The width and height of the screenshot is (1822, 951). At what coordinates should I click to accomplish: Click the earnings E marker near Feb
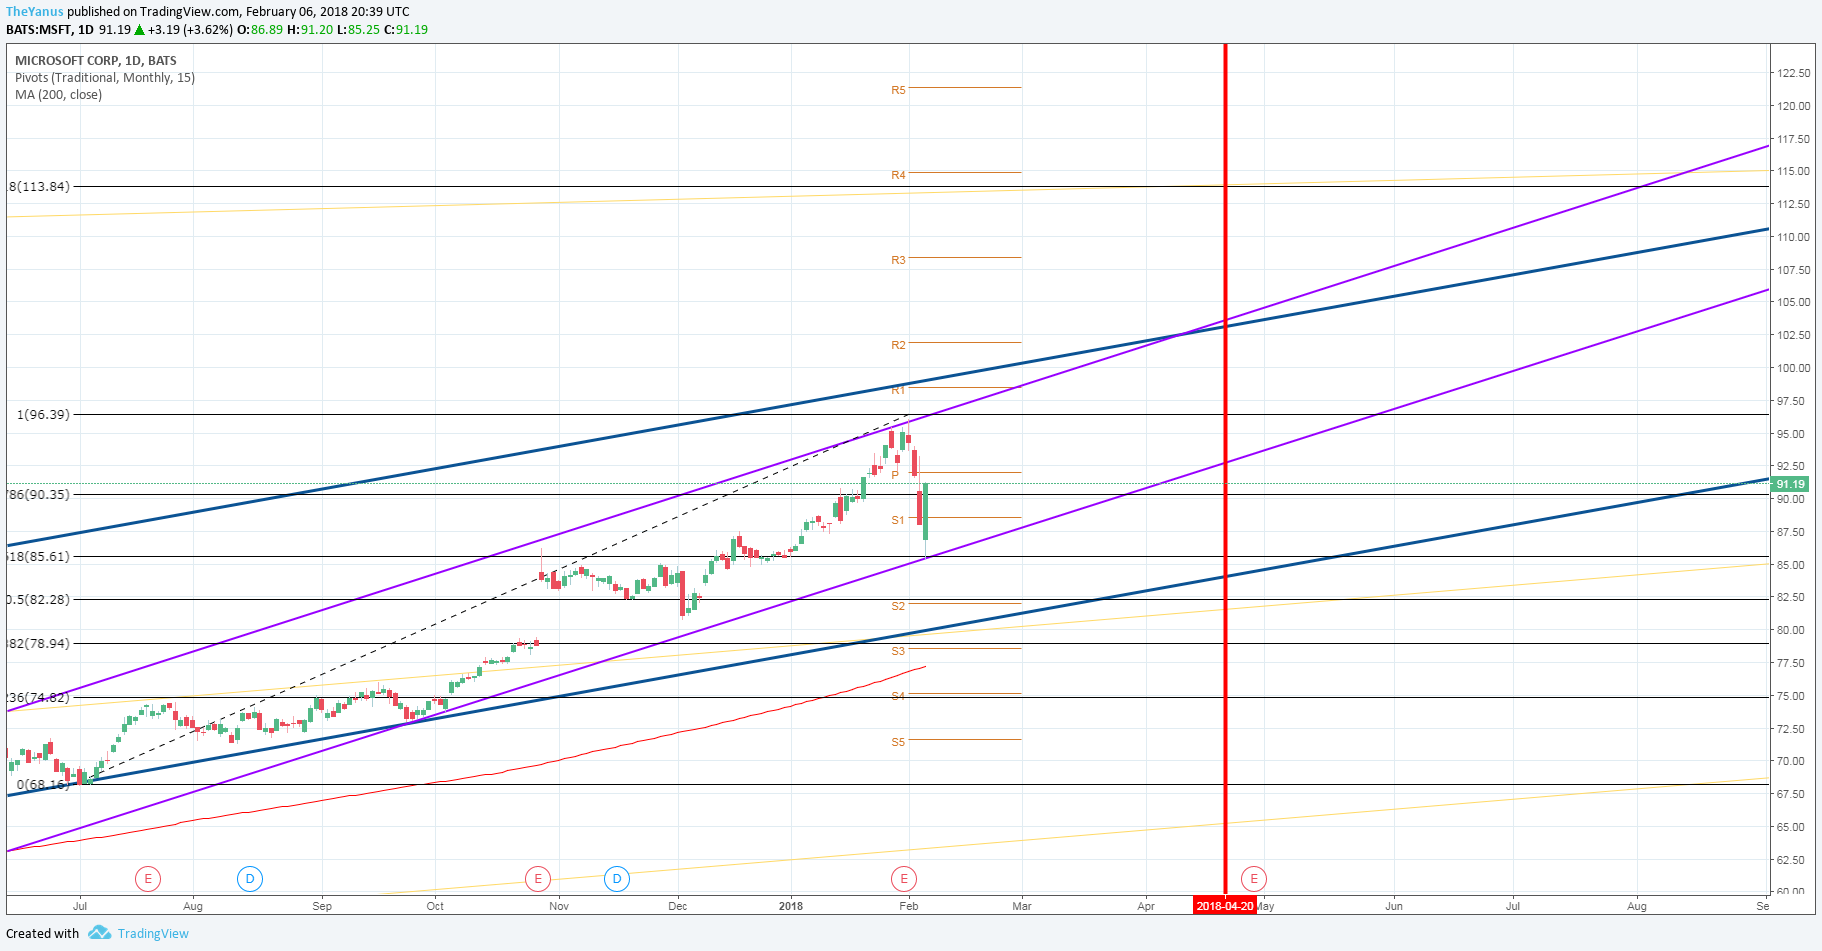coord(904,879)
